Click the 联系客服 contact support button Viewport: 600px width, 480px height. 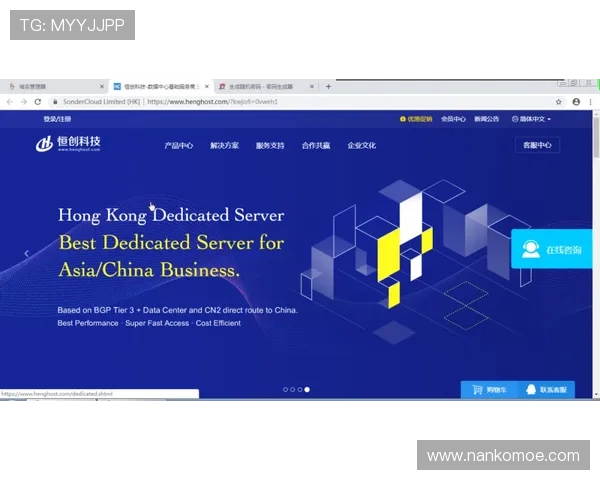coord(546,390)
